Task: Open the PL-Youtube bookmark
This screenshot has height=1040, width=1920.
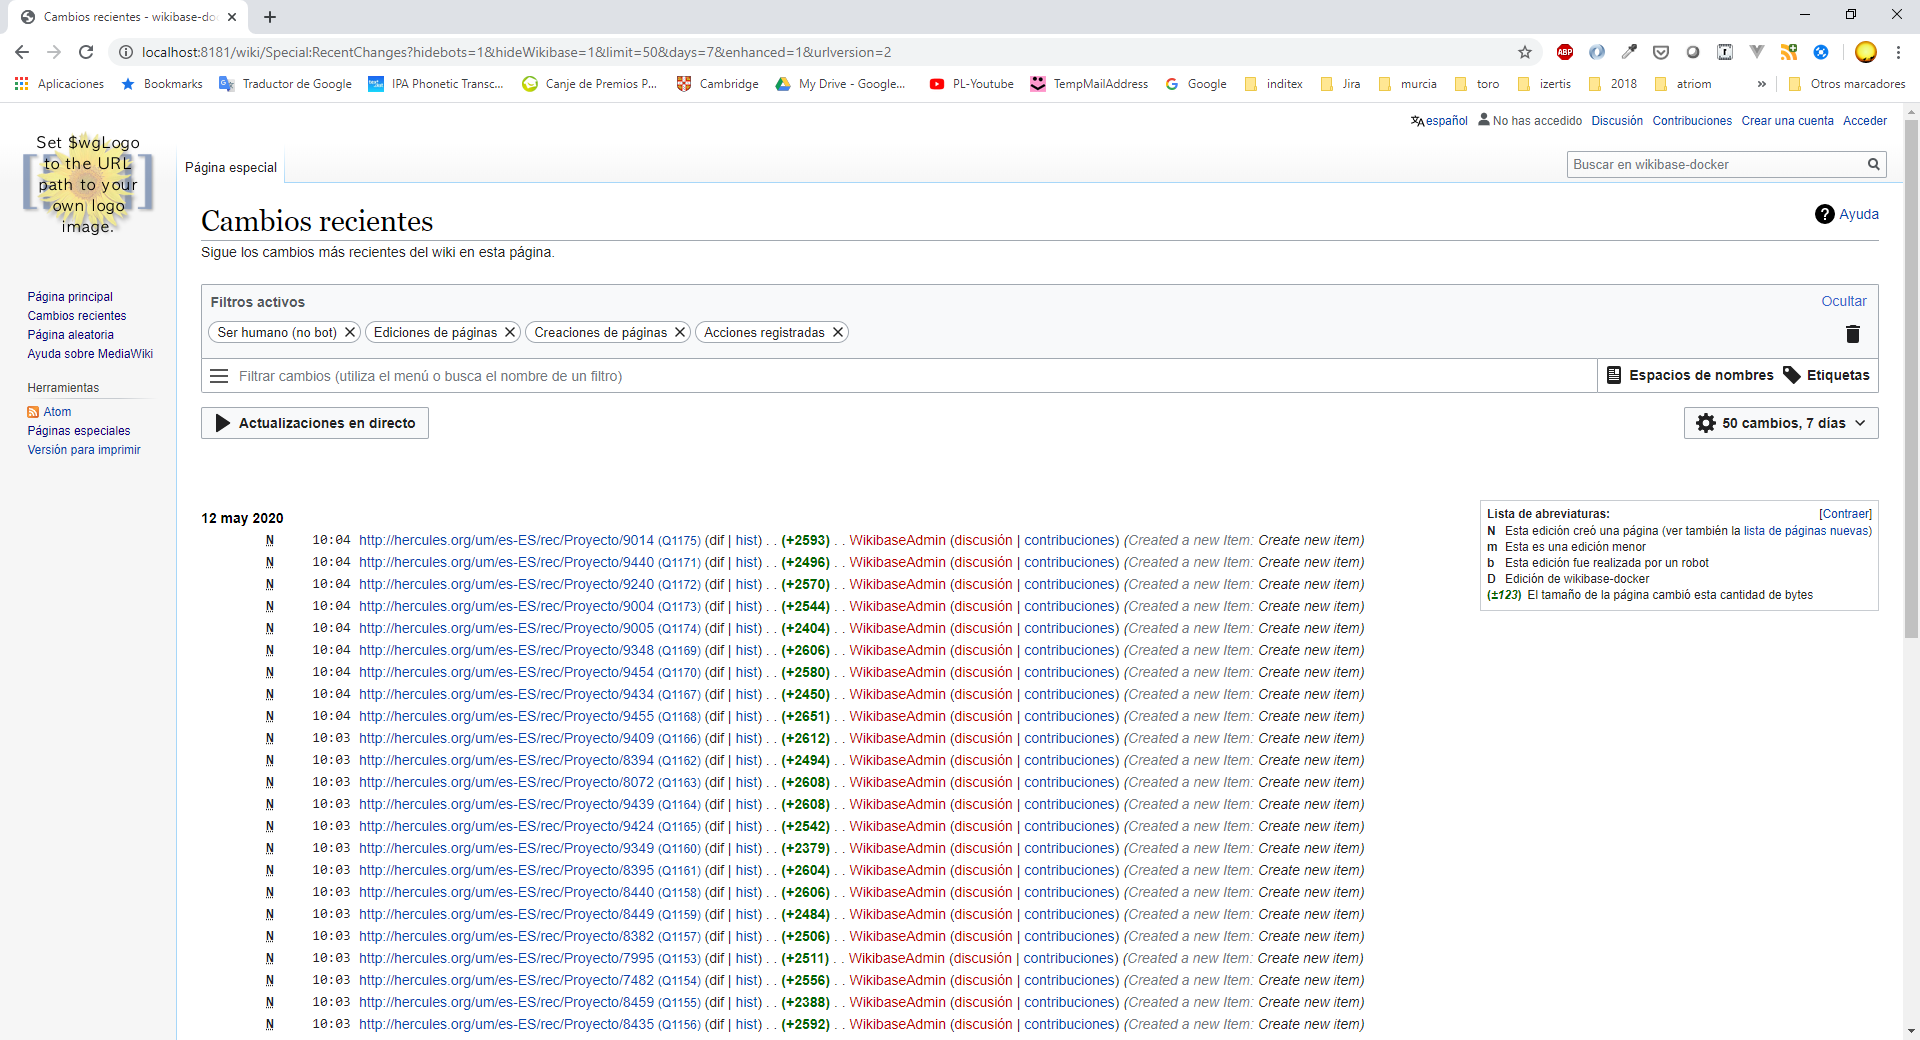Action: click(x=972, y=84)
